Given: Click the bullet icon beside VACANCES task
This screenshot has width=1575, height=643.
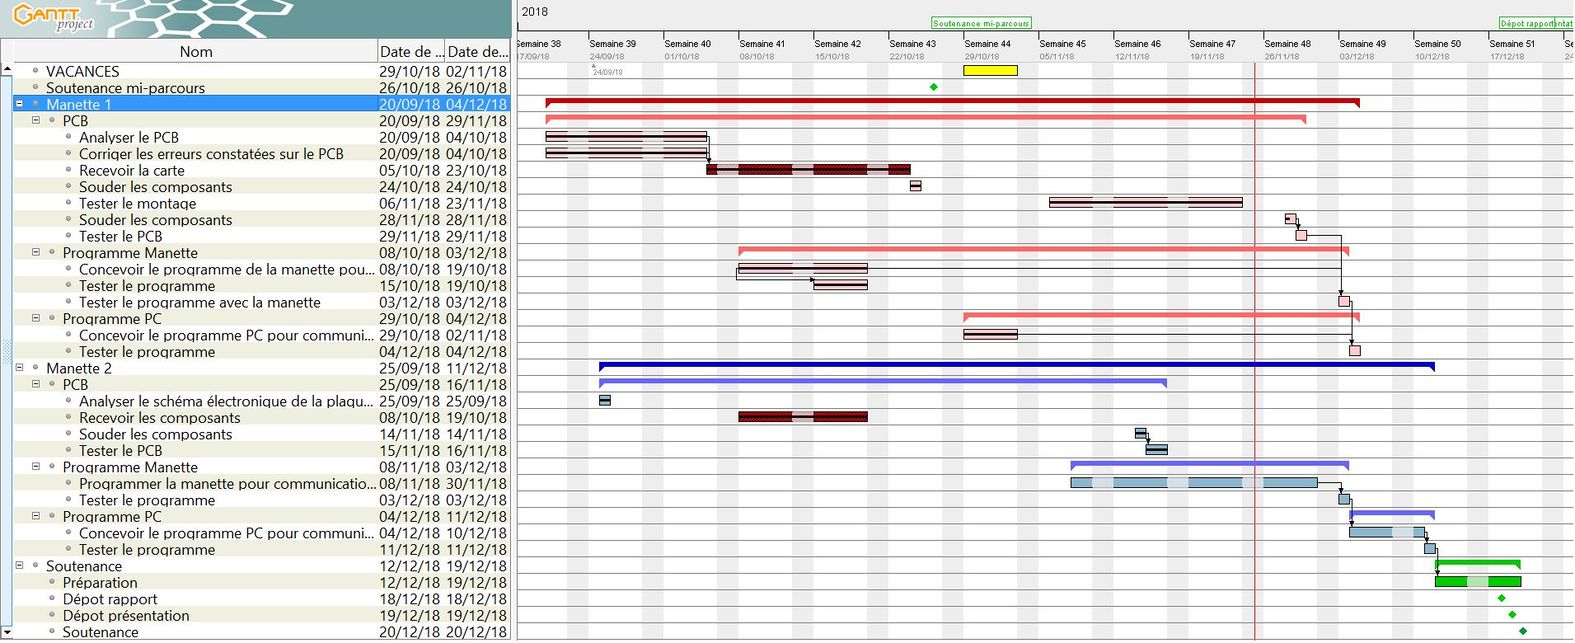Looking at the screenshot, I should pyautogui.click(x=36, y=71).
